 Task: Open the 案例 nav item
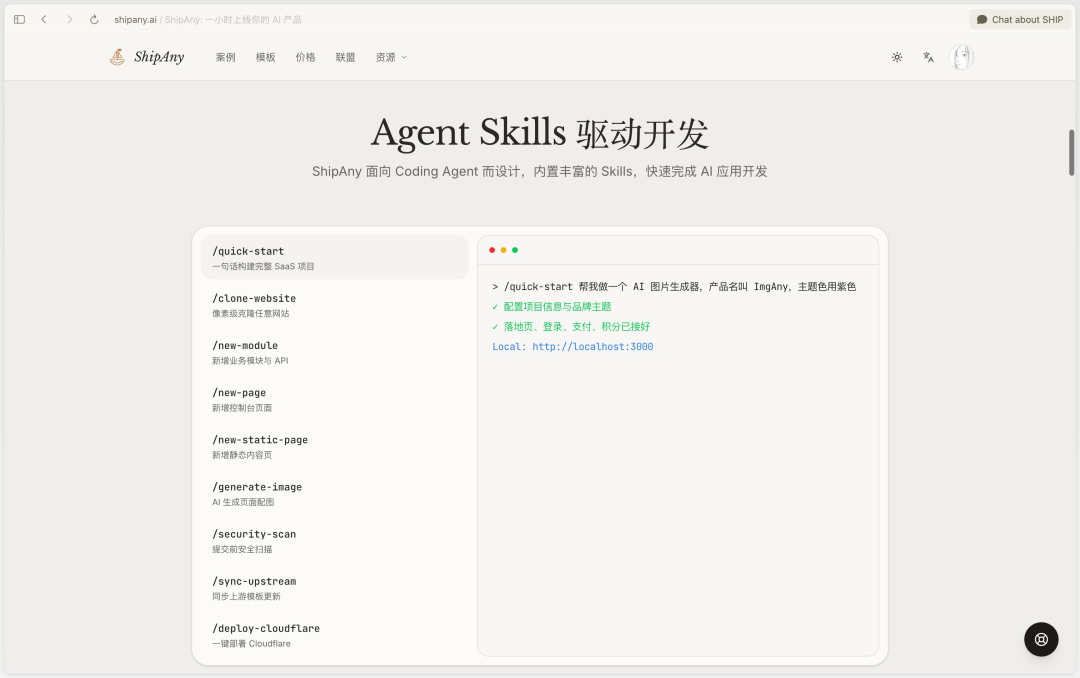(x=225, y=57)
